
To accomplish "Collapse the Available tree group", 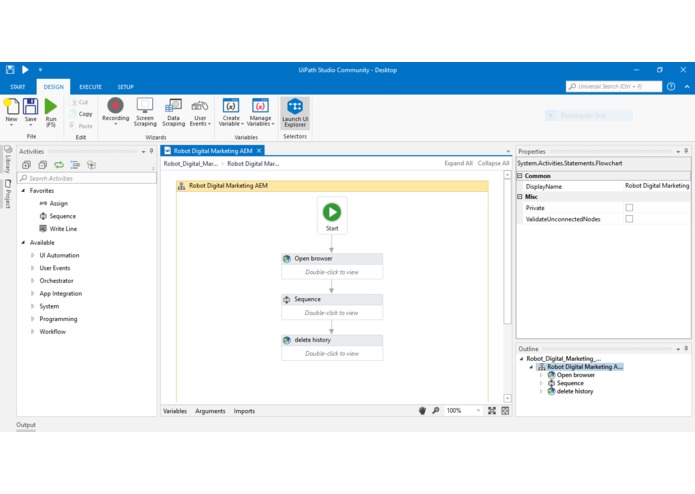I will tap(23, 242).
